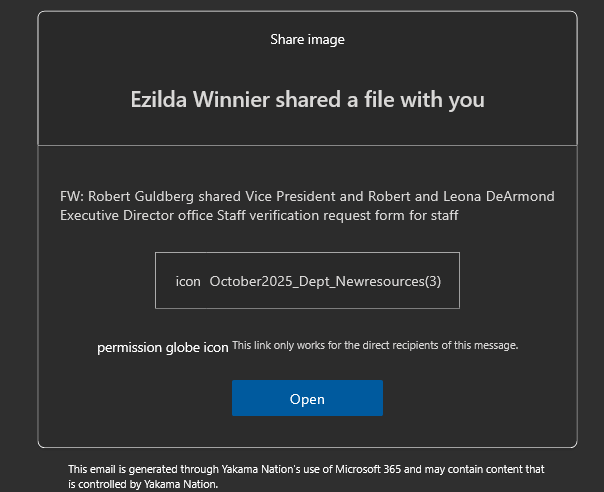Click the Share image placeholder at top
The width and height of the screenshot is (604, 492).
click(307, 39)
